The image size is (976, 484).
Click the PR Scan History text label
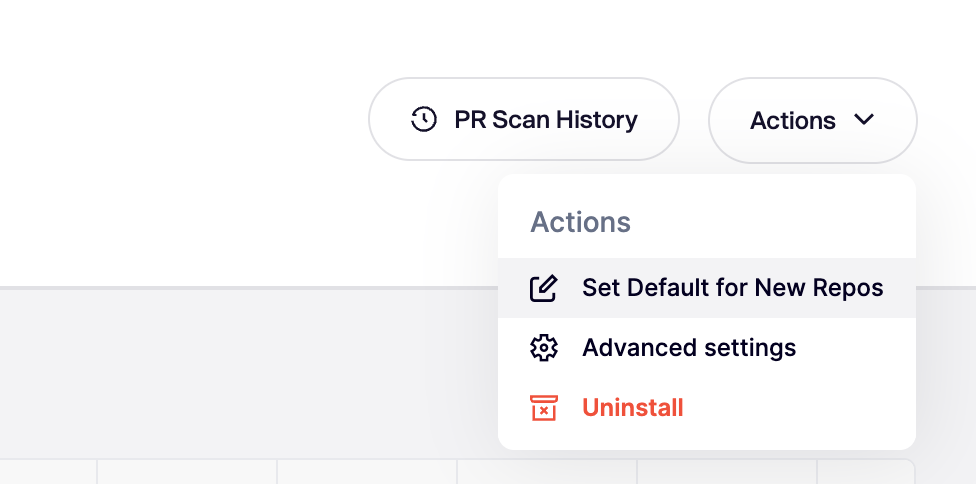coord(546,120)
